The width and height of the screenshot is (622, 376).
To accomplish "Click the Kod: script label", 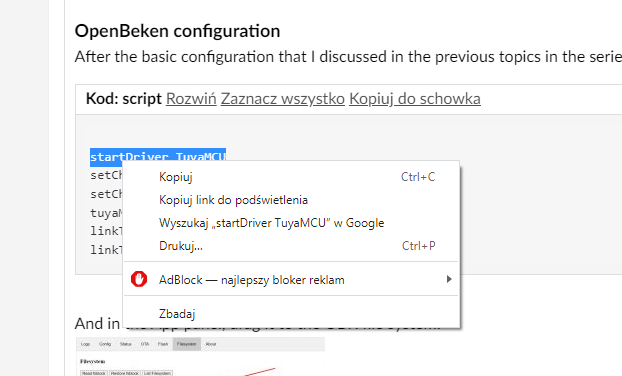I will [124, 99].
